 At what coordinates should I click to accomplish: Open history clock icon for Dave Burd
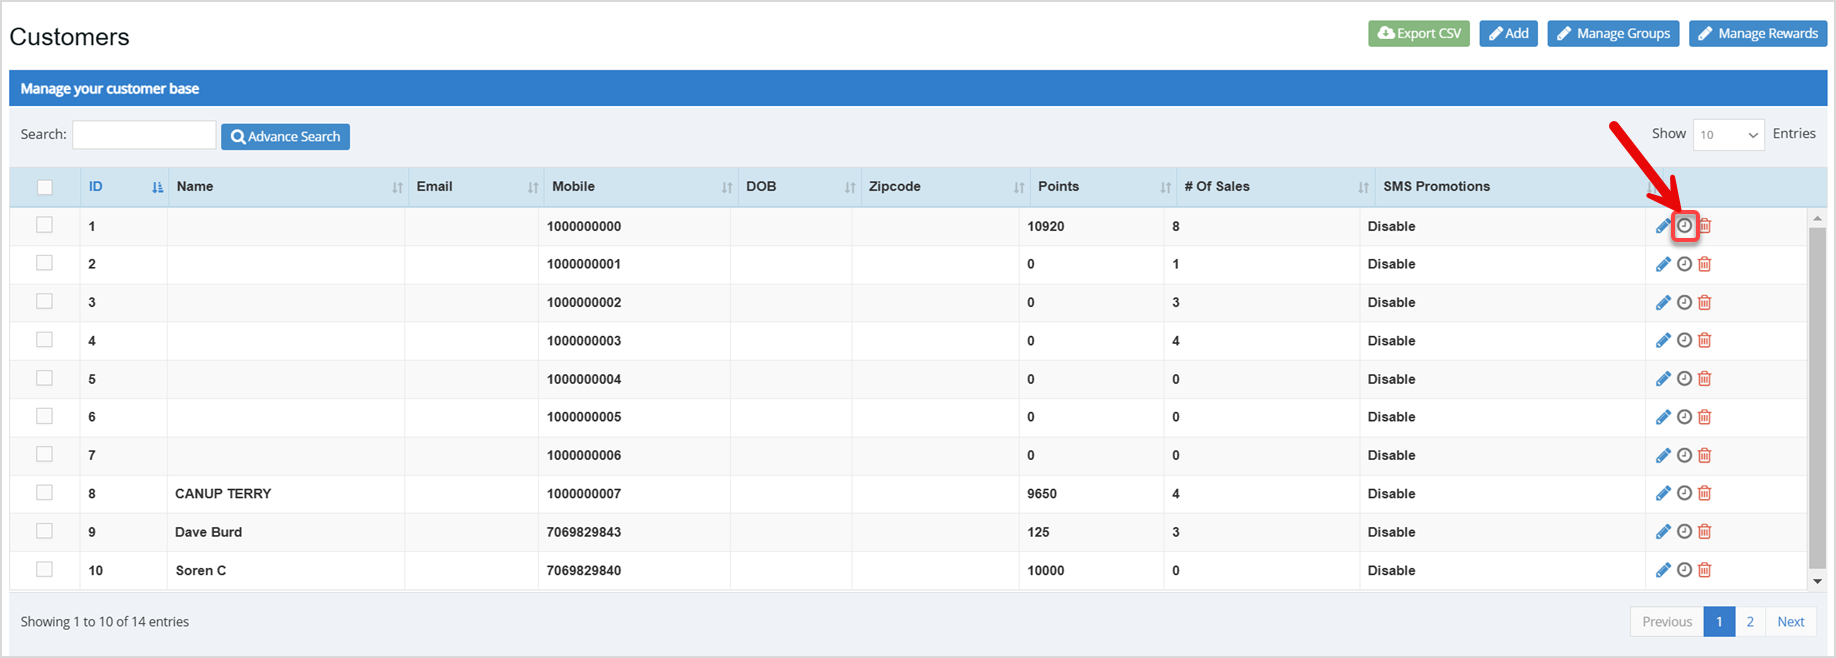click(x=1685, y=532)
